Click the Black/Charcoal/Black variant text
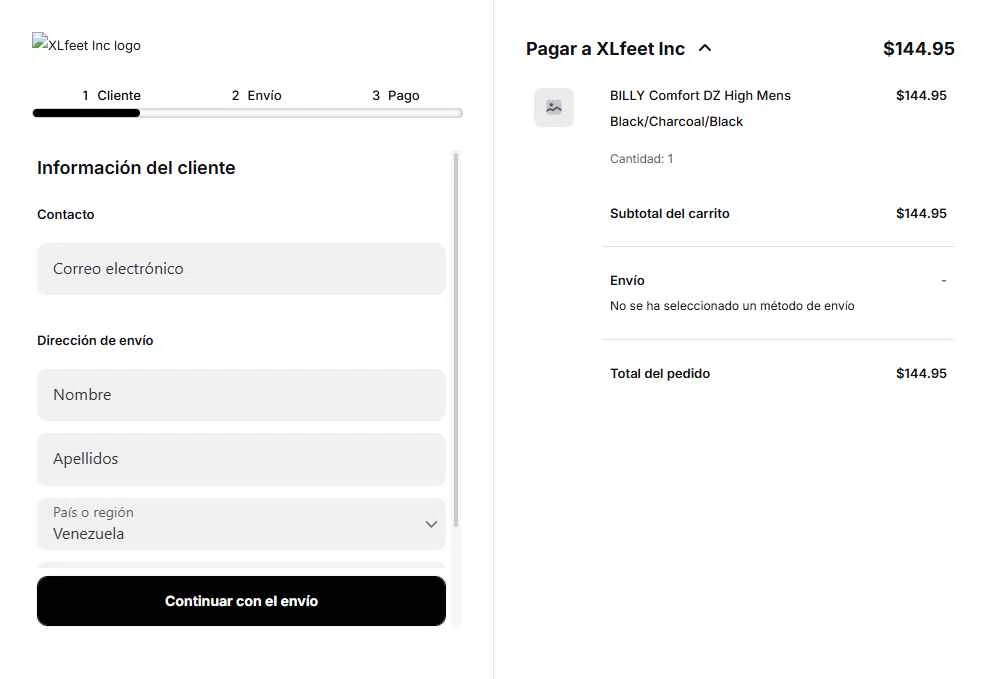 tap(676, 121)
